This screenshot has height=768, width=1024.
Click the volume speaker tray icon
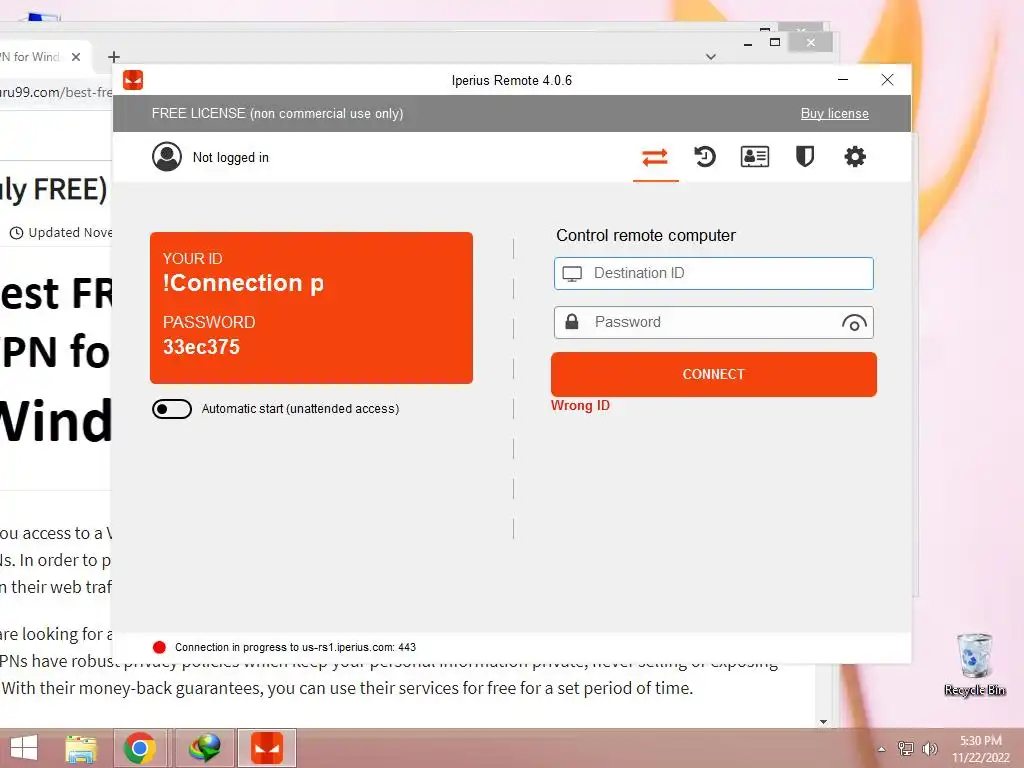pyautogui.click(x=929, y=749)
